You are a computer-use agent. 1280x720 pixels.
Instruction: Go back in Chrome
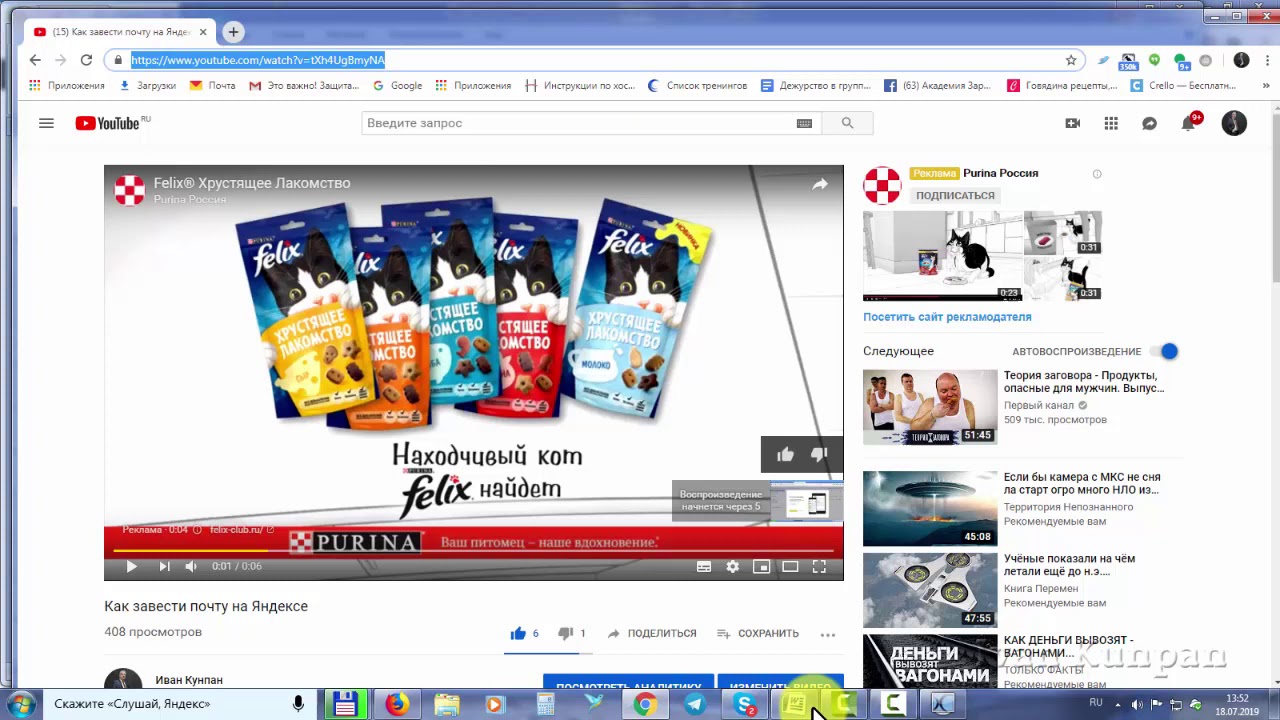(x=35, y=60)
